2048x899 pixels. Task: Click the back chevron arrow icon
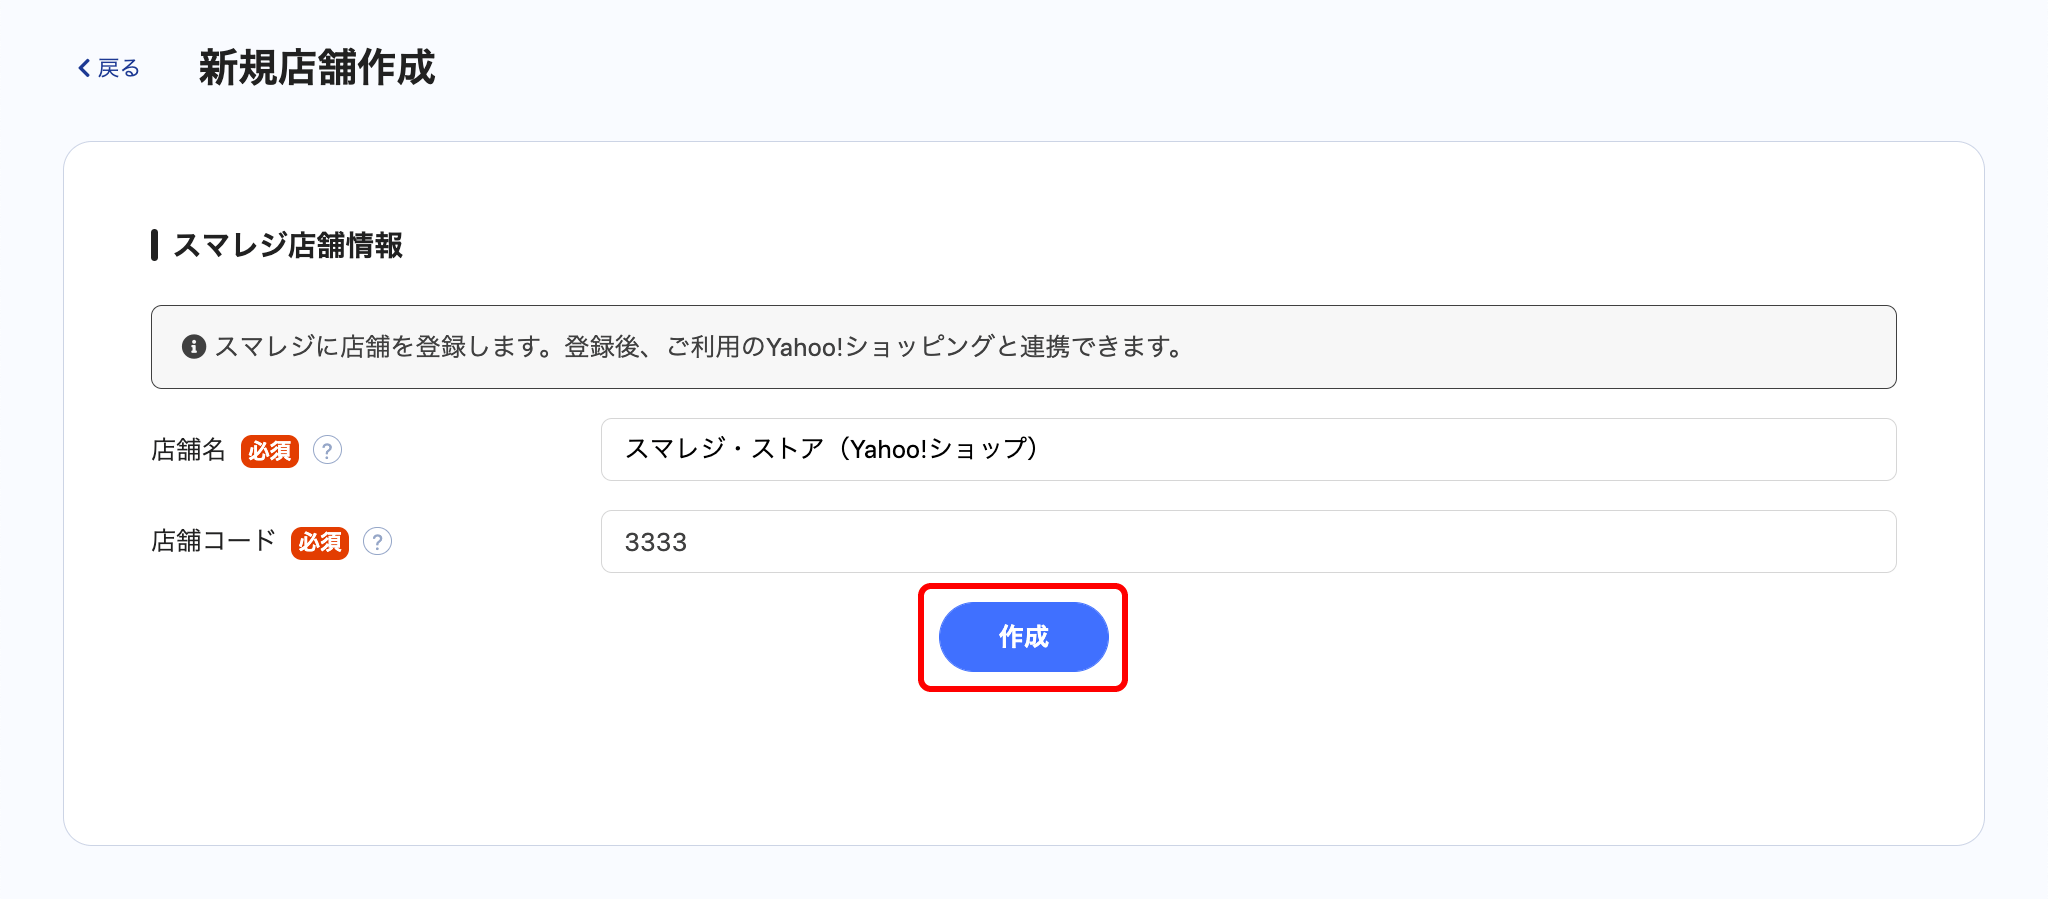84,68
